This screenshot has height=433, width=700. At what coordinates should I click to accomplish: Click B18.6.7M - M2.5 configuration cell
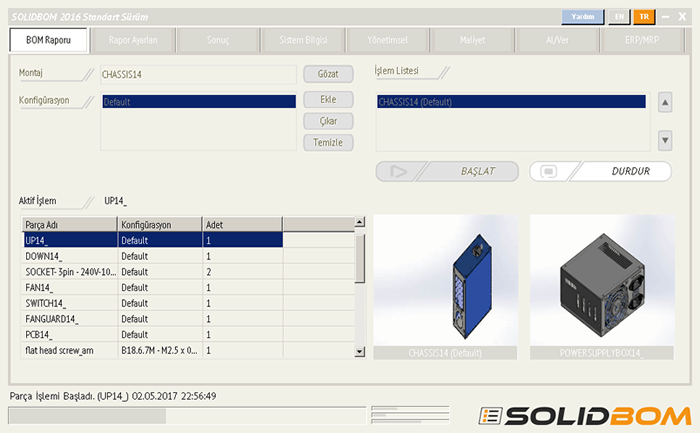160,350
